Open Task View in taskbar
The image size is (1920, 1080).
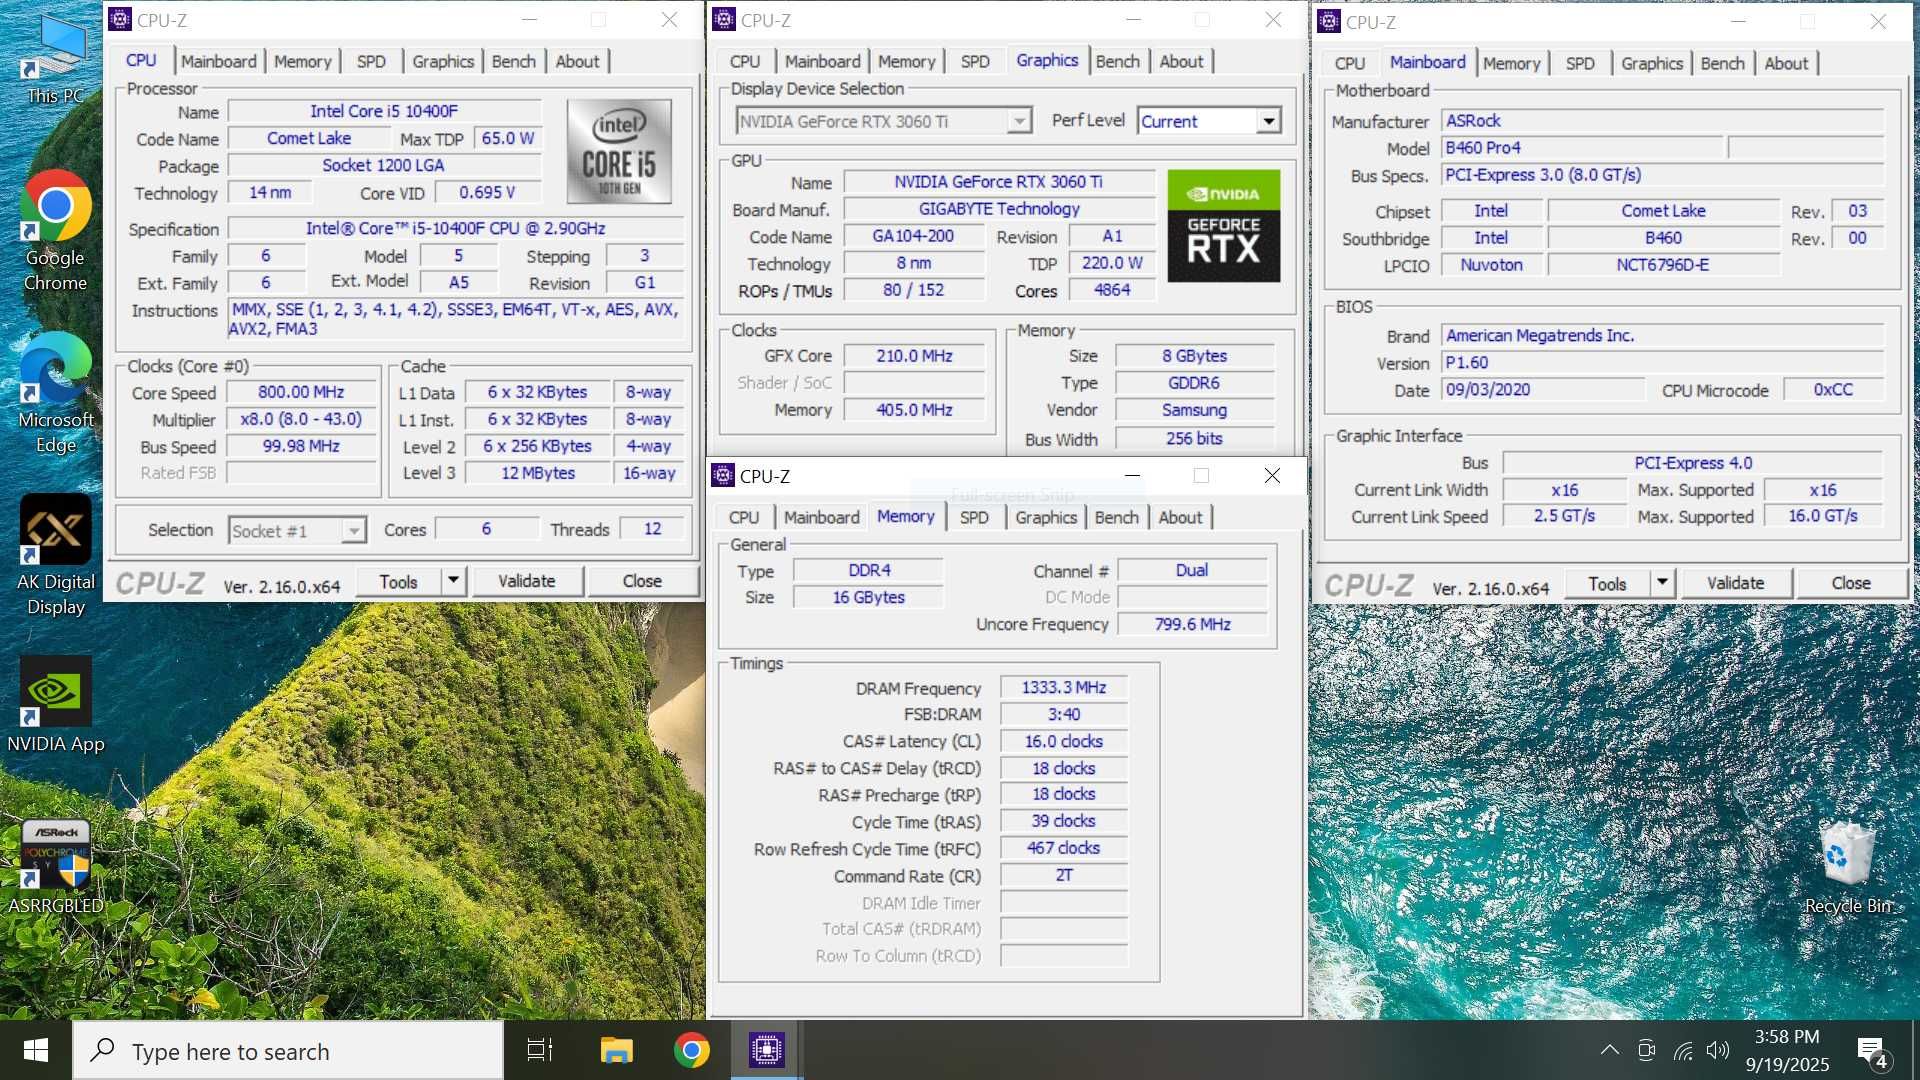pyautogui.click(x=539, y=1050)
